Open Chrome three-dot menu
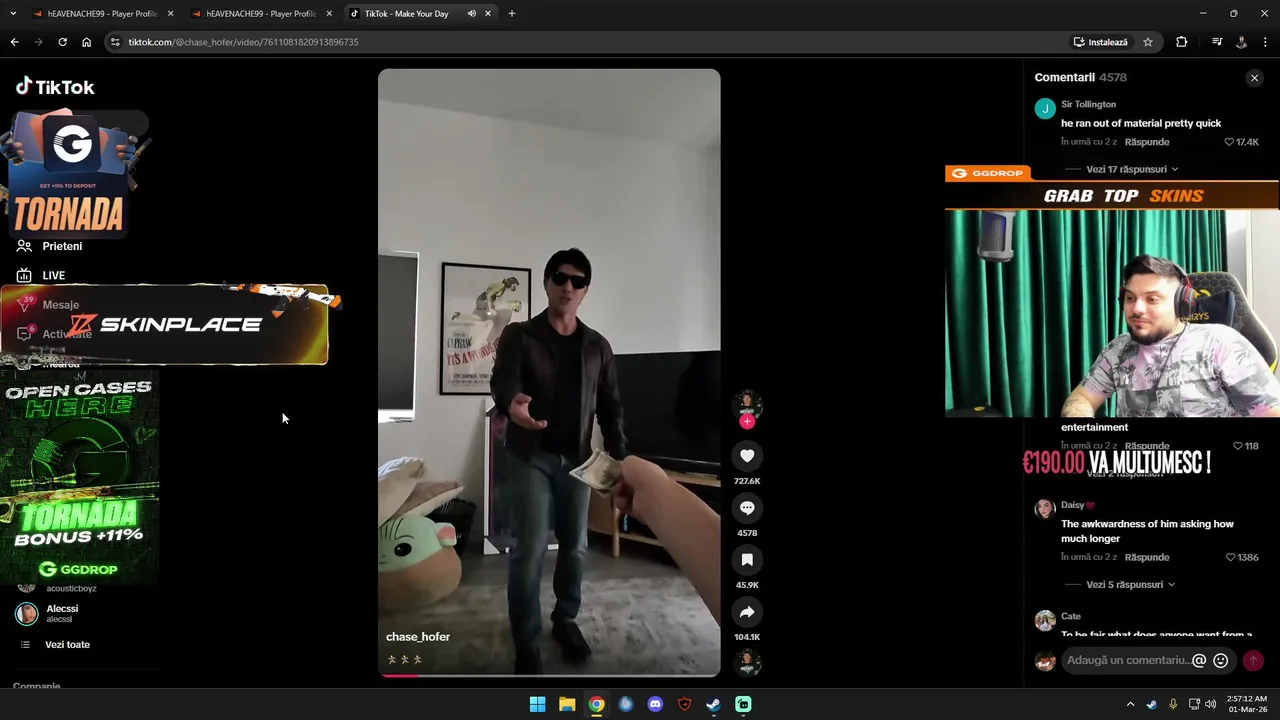The width and height of the screenshot is (1280, 720). point(1266,42)
